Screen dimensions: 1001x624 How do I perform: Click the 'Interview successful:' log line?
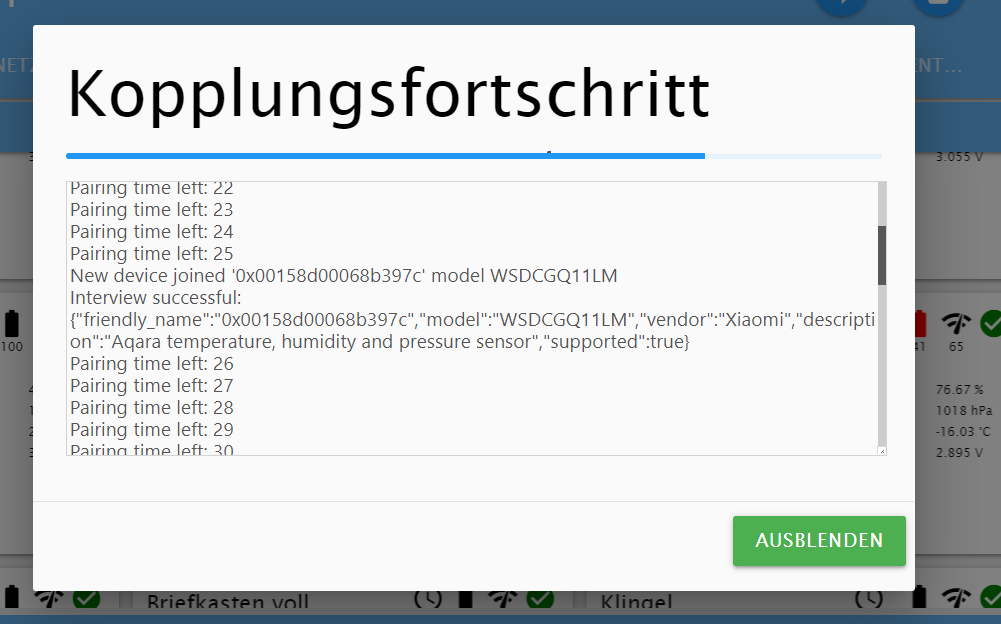tap(156, 298)
